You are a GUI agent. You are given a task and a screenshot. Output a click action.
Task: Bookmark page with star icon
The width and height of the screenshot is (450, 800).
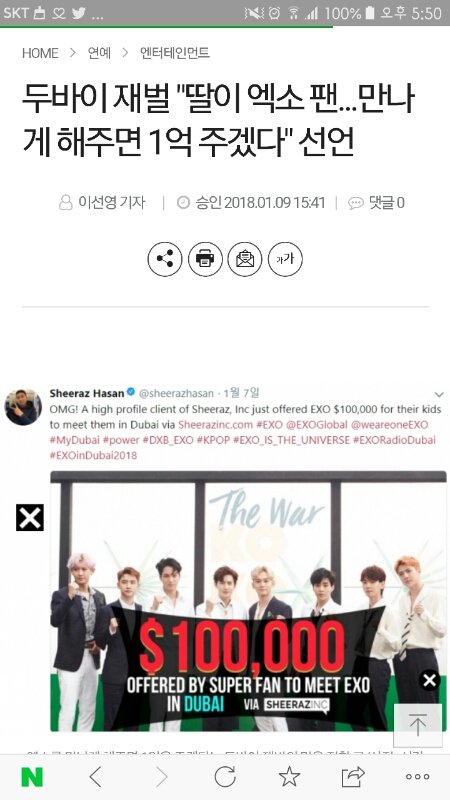point(289,777)
